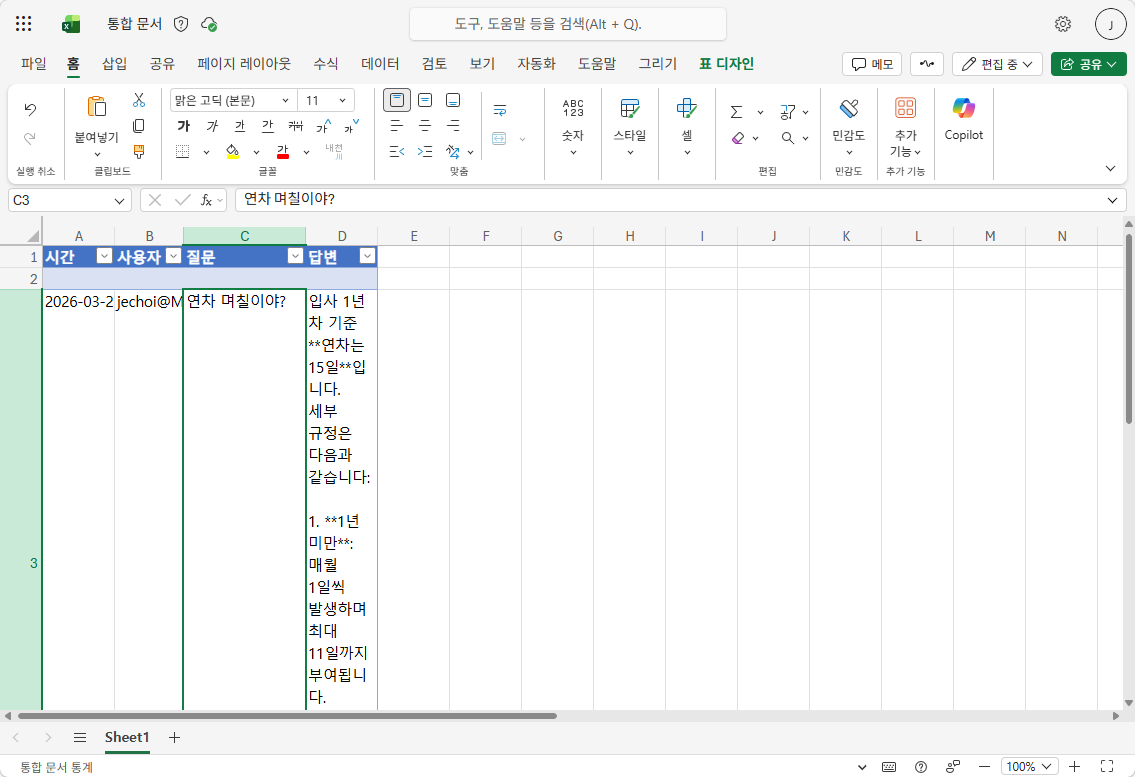1135x777 pixels.
Task: Click AutoSum sigma icon
Action: (x=736, y=112)
